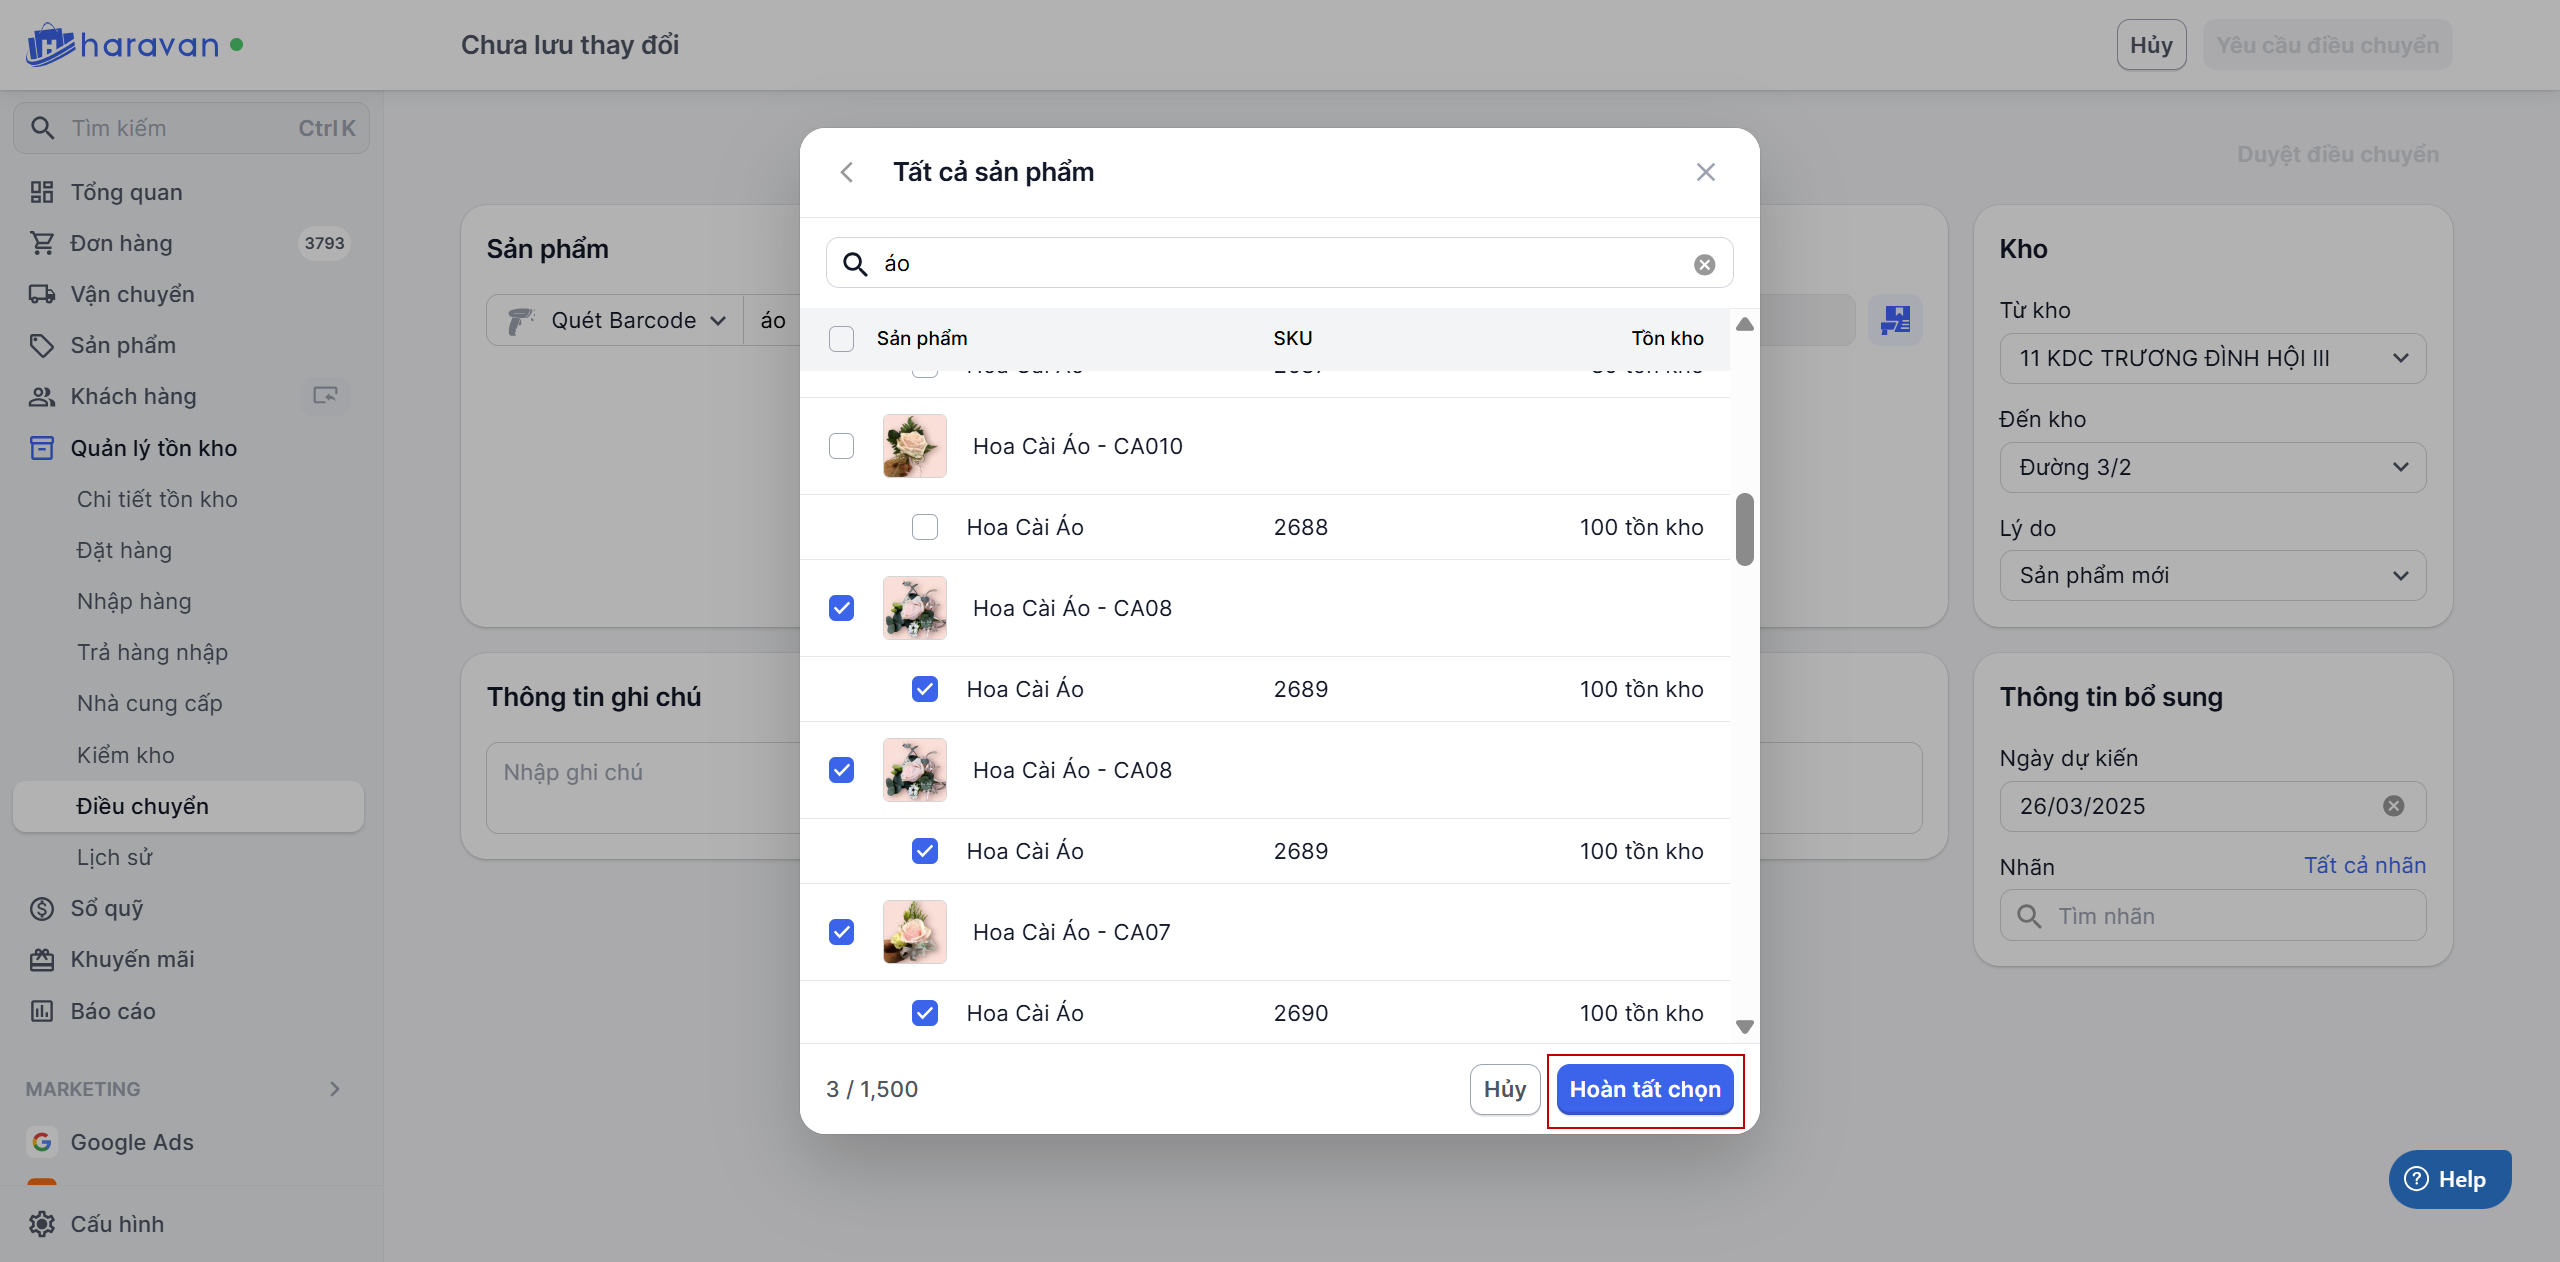This screenshot has height=1262, width=2560.
Task: Clear the product search text 'áo'
Action: 1704,264
